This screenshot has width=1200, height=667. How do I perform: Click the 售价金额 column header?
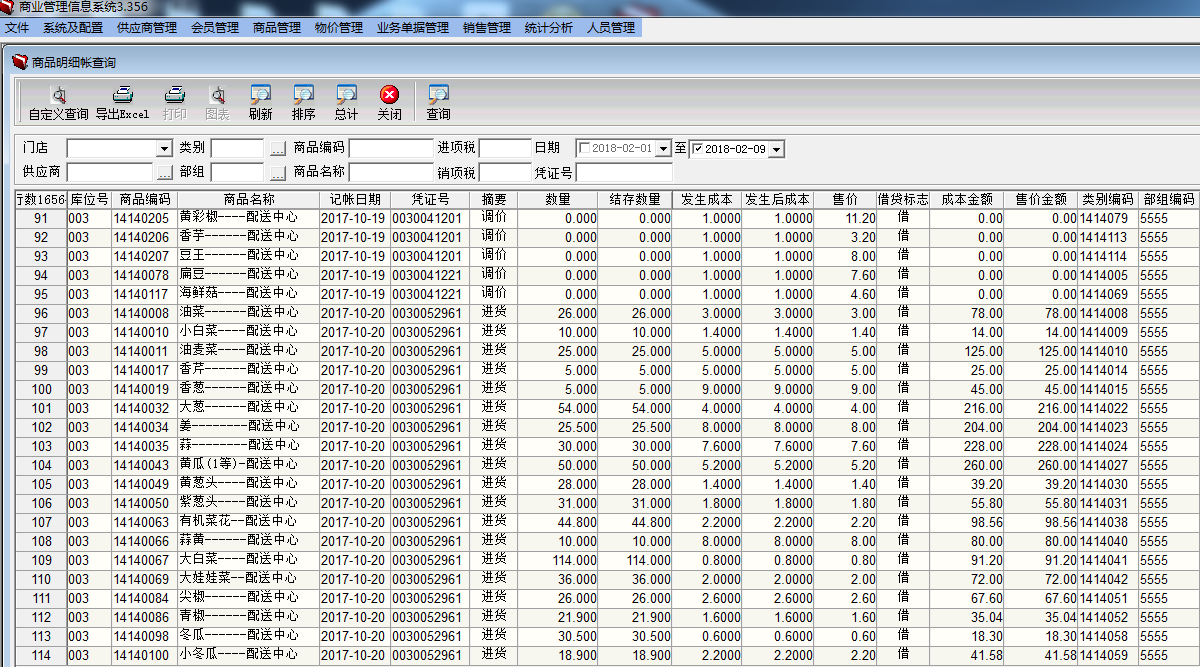point(1041,199)
